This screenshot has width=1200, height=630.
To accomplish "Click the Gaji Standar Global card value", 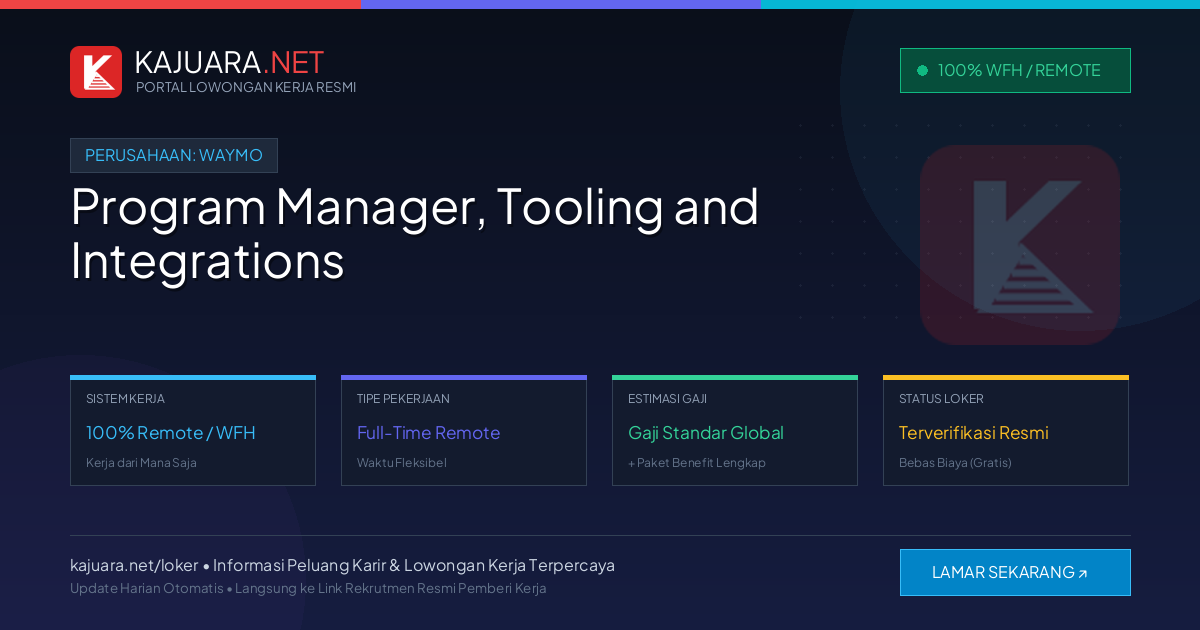I will tap(706, 433).
